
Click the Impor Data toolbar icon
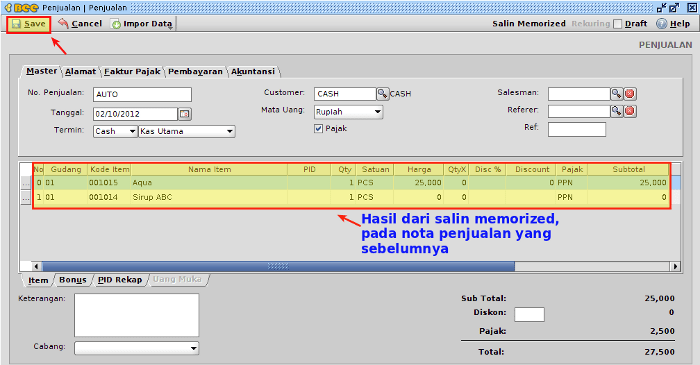[116, 24]
